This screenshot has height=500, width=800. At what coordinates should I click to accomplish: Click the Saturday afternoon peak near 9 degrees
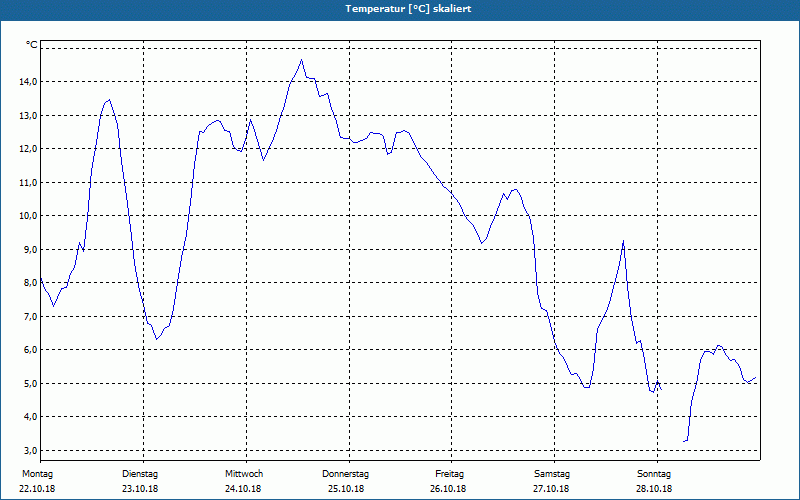point(623,241)
